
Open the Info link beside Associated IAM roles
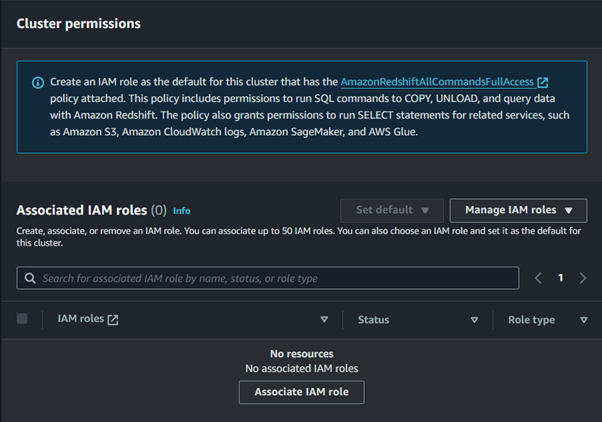pyautogui.click(x=182, y=211)
